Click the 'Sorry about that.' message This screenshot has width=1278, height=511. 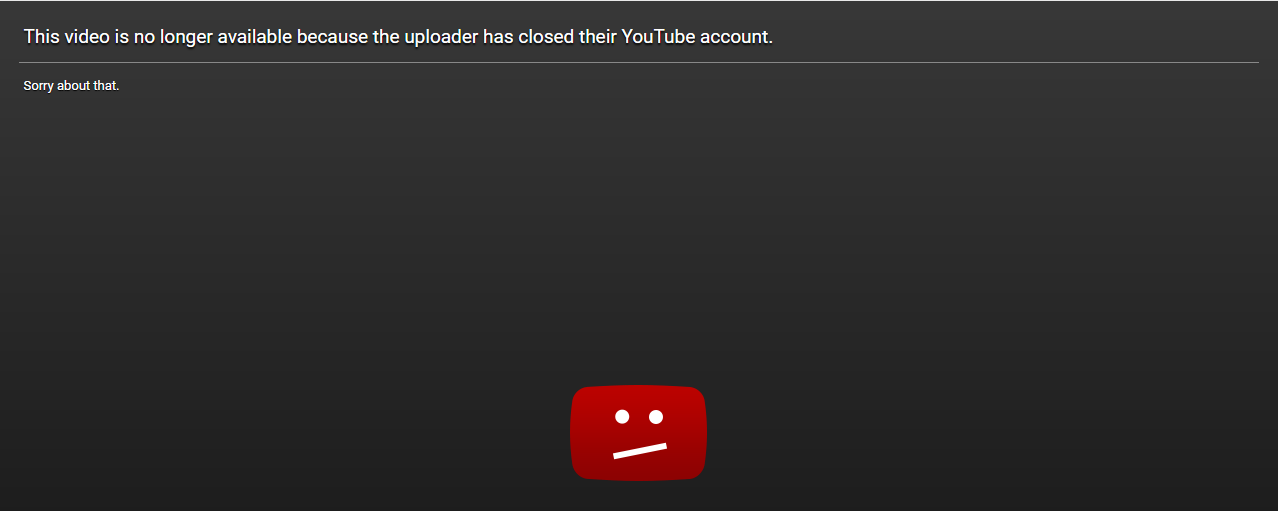point(71,86)
